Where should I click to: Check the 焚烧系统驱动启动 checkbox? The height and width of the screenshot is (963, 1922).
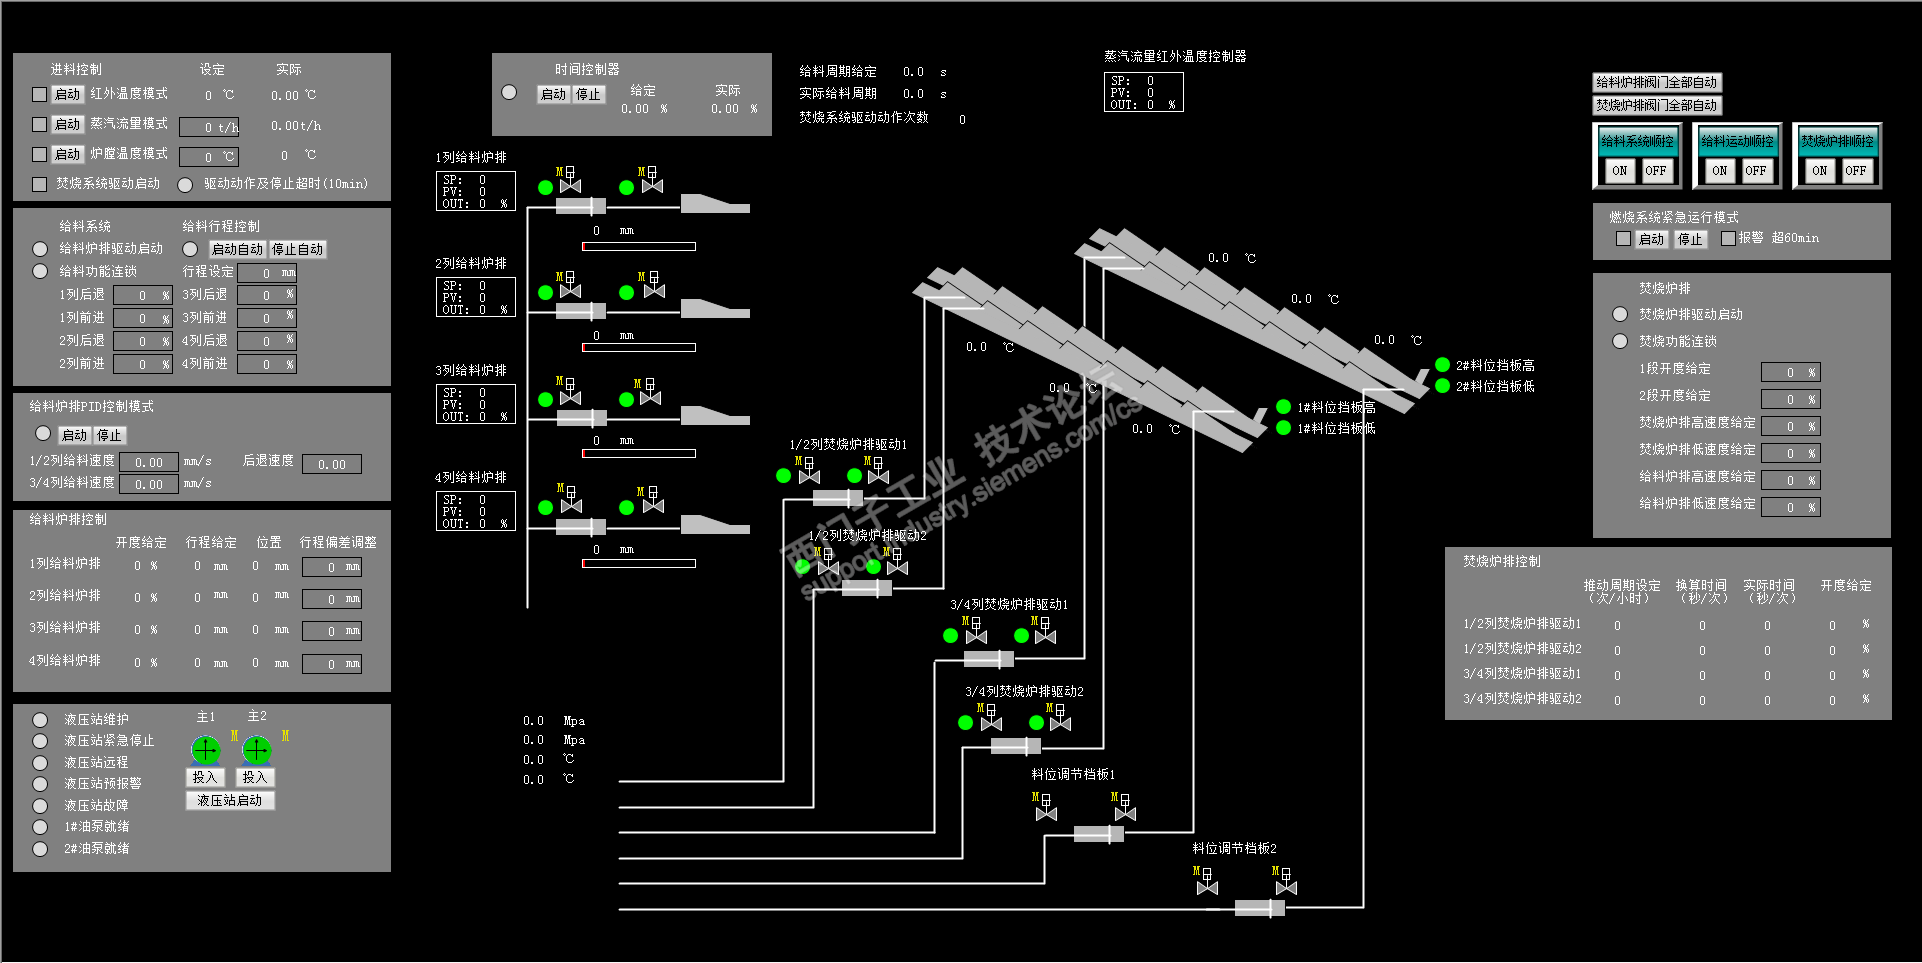point(40,184)
